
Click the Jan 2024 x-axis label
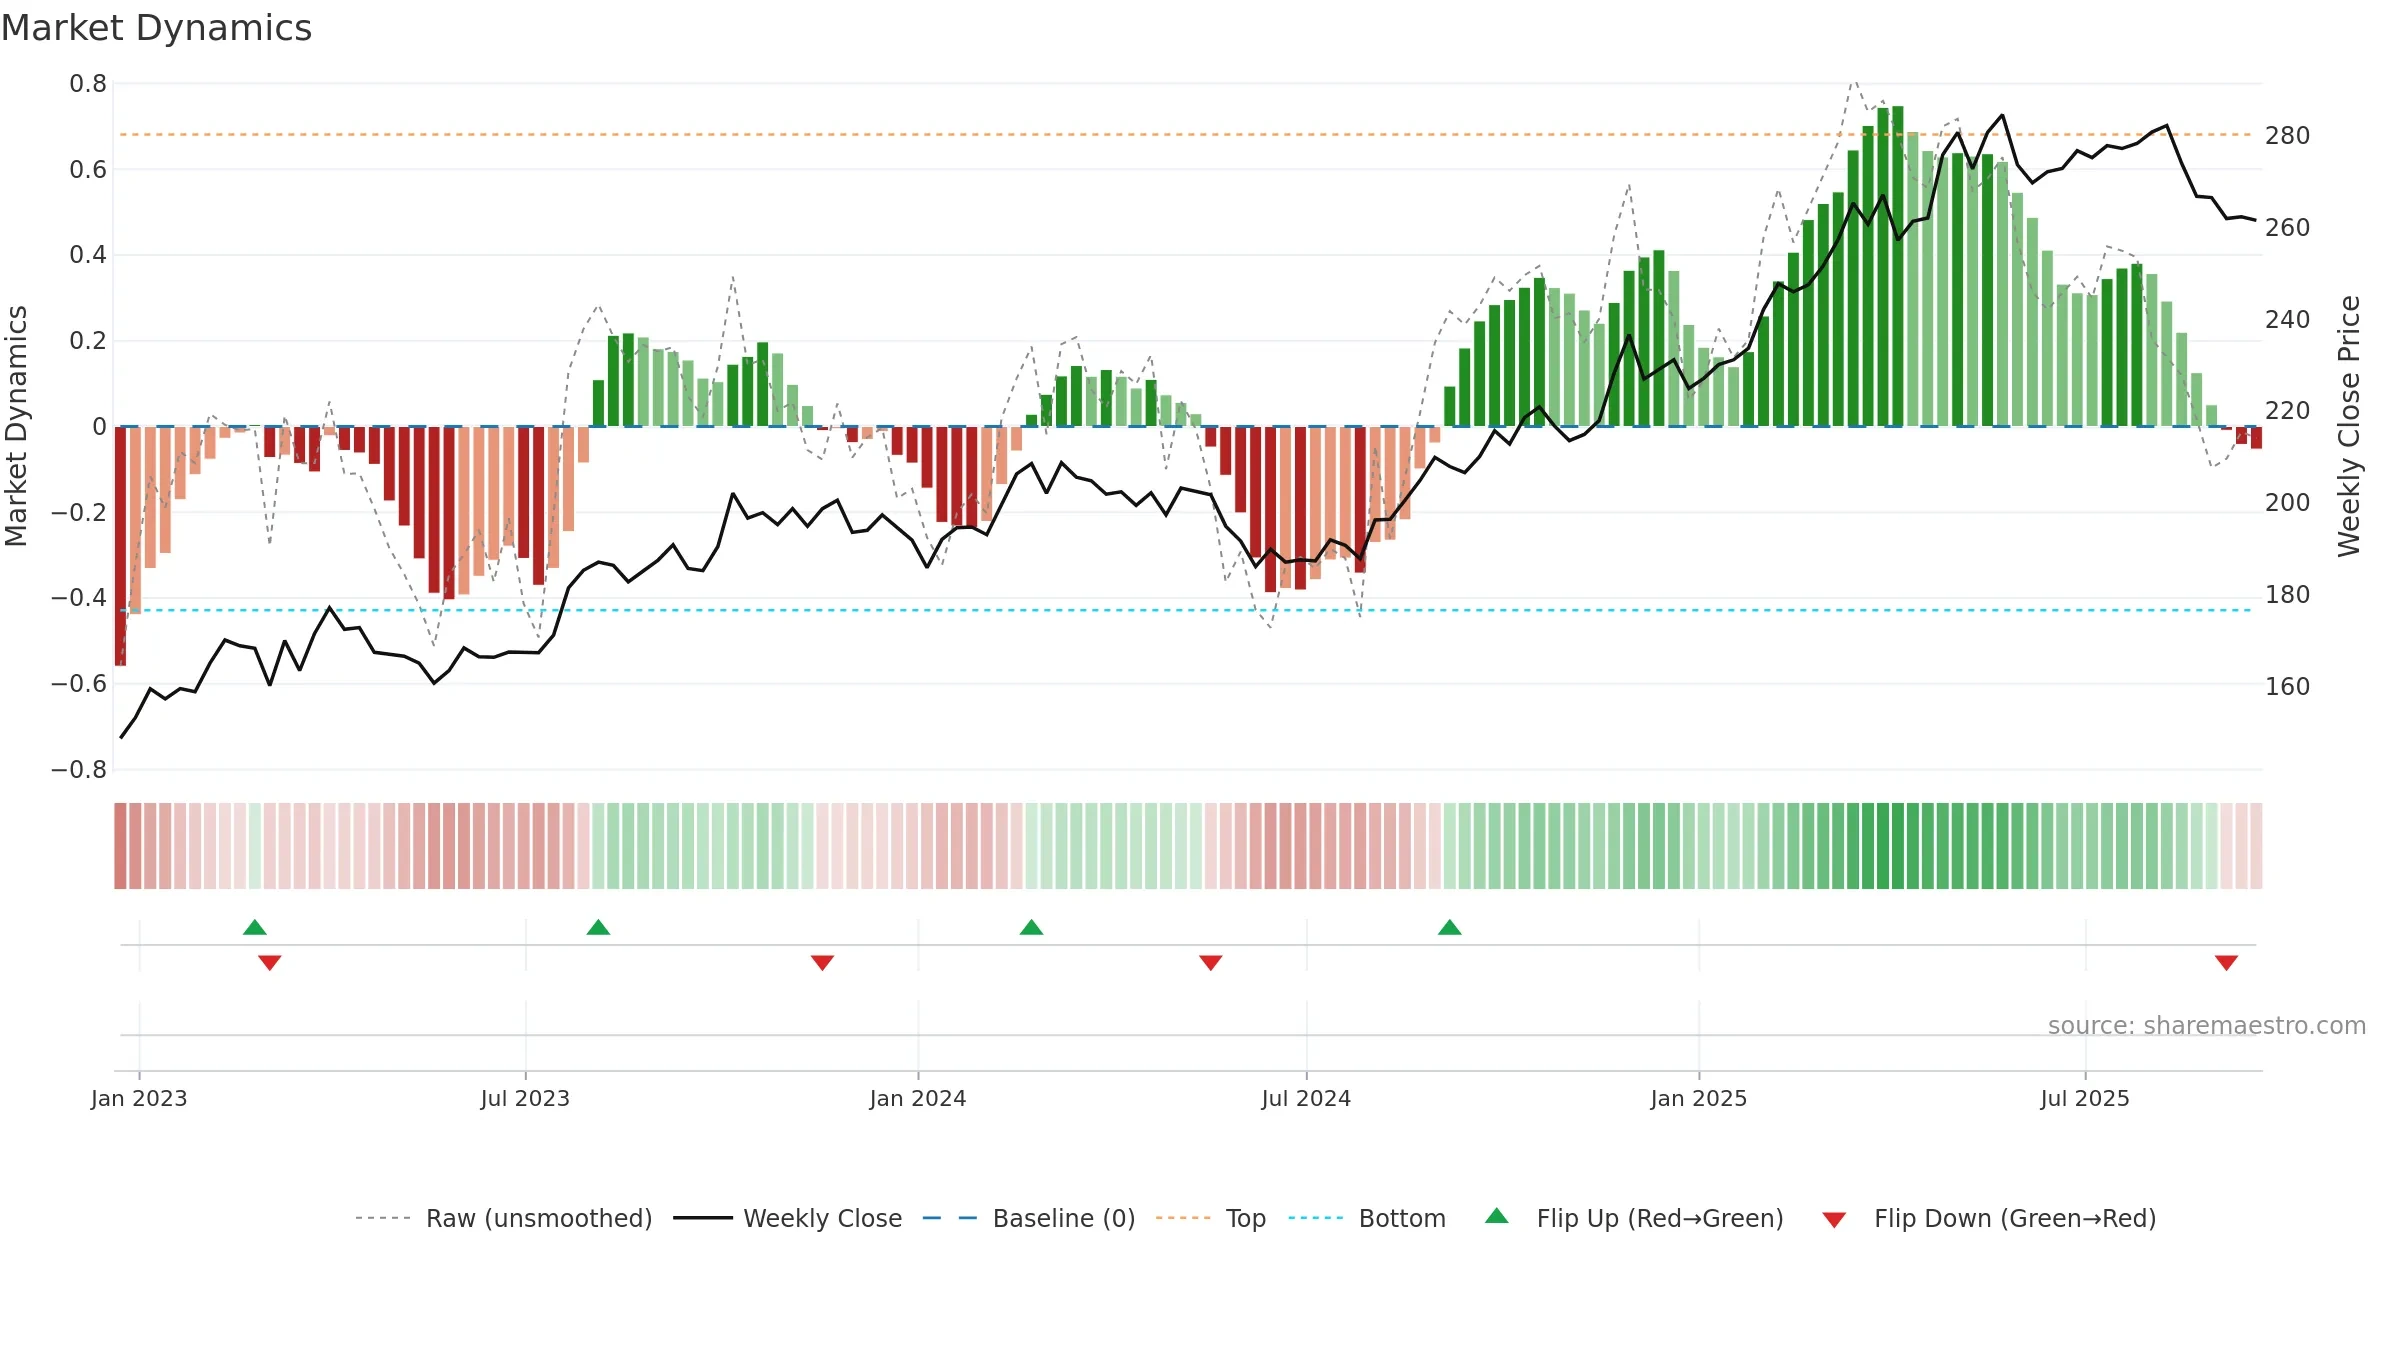coord(918,1098)
